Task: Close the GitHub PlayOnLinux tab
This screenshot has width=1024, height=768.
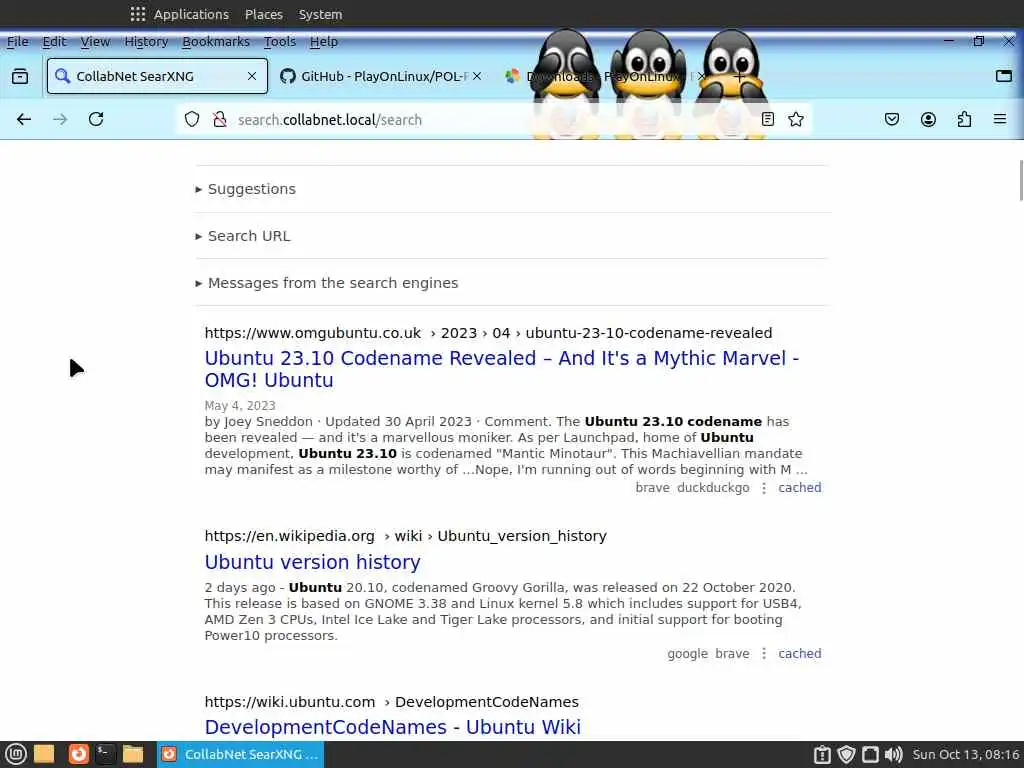Action: [477, 76]
